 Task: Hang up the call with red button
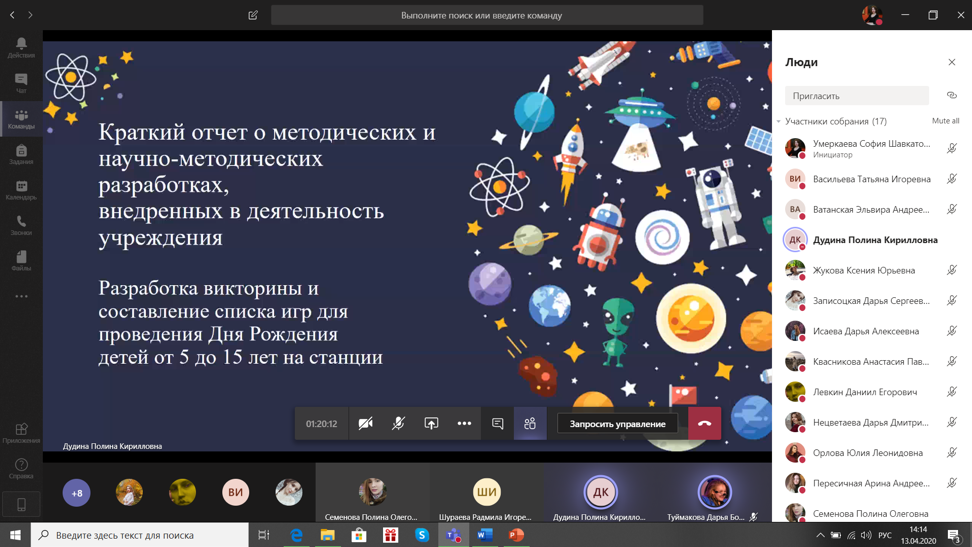pyautogui.click(x=704, y=424)
